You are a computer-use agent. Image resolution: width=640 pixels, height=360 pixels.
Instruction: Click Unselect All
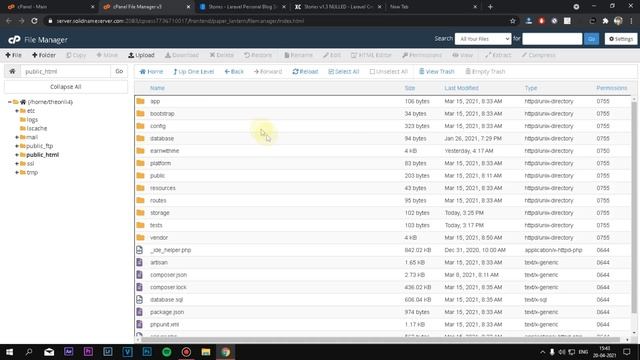[389, 71]
